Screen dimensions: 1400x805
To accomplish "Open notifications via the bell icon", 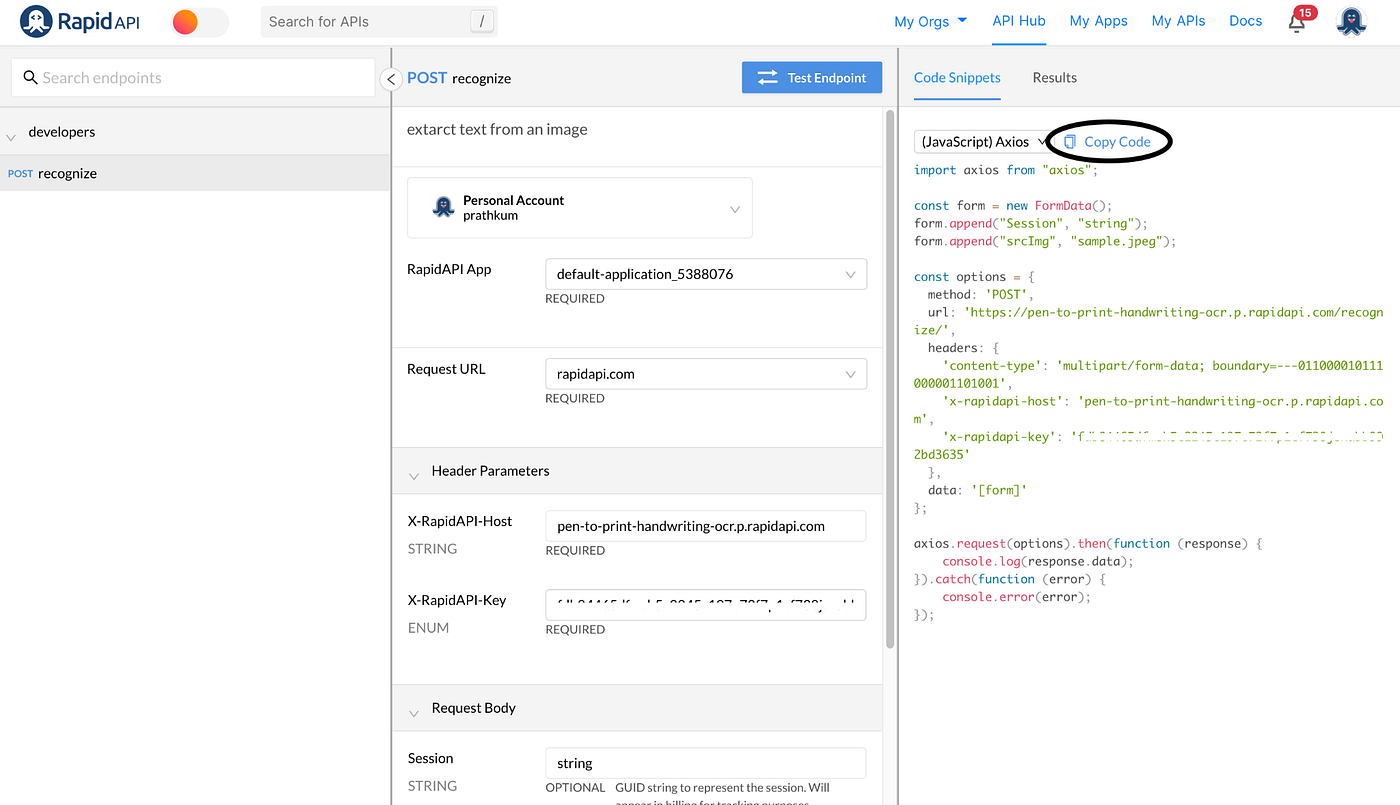I will pyautogui.click(x=1295, y=21).
